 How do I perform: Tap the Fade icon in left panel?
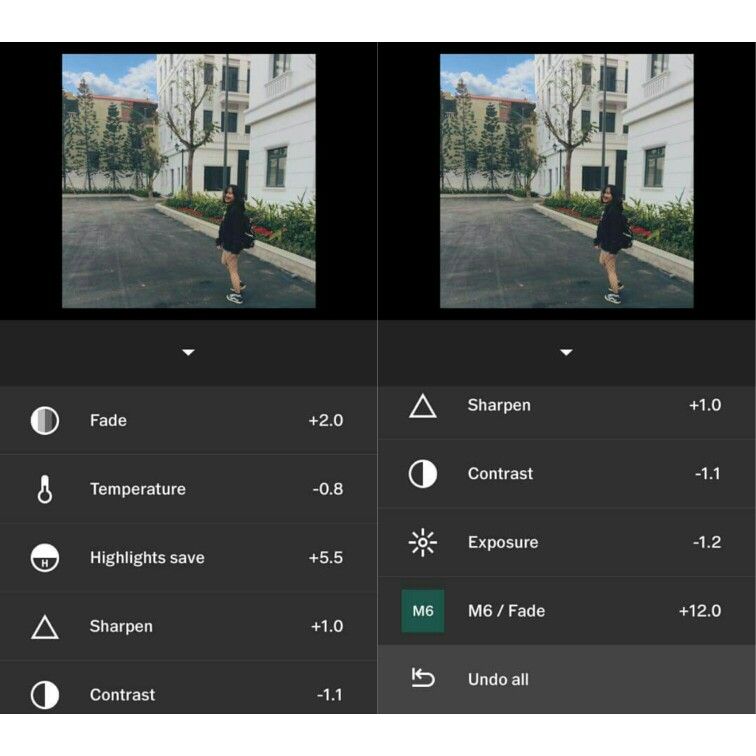[x=45, y=420]
